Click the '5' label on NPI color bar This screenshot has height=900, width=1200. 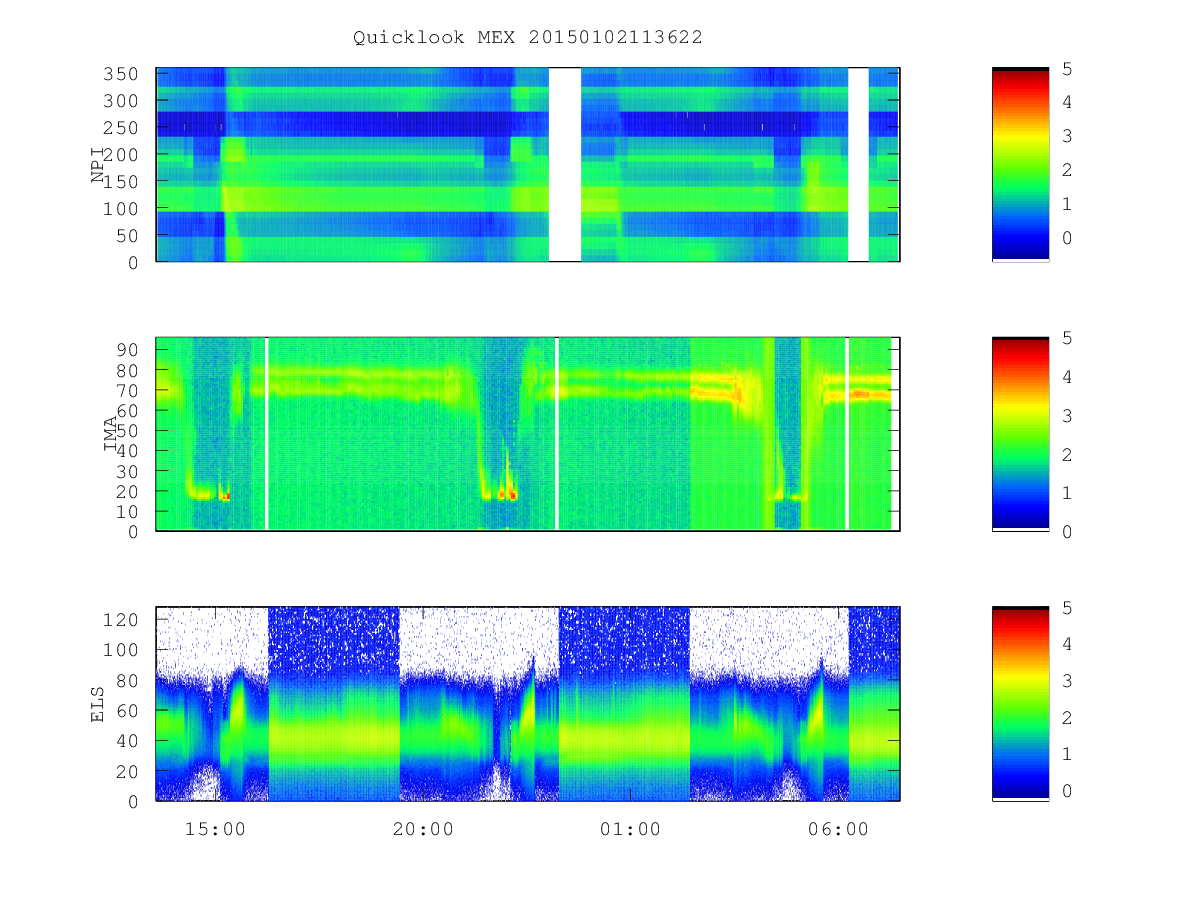click(x=1067, y=68)
